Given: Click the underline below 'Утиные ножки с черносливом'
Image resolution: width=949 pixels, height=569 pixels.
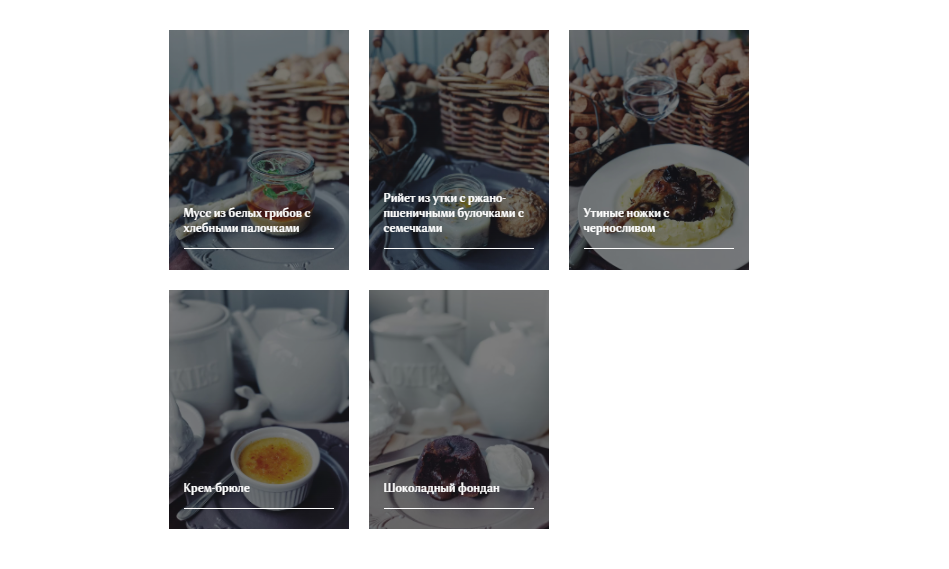Looking at the screenshot, I should click(x=658, y=248).
